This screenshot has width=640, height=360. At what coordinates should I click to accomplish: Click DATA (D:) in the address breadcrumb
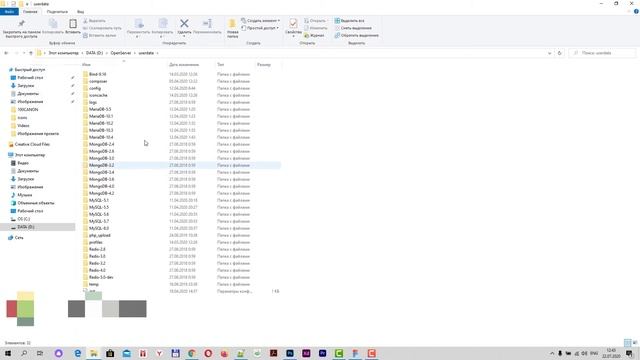click(94, 53)
